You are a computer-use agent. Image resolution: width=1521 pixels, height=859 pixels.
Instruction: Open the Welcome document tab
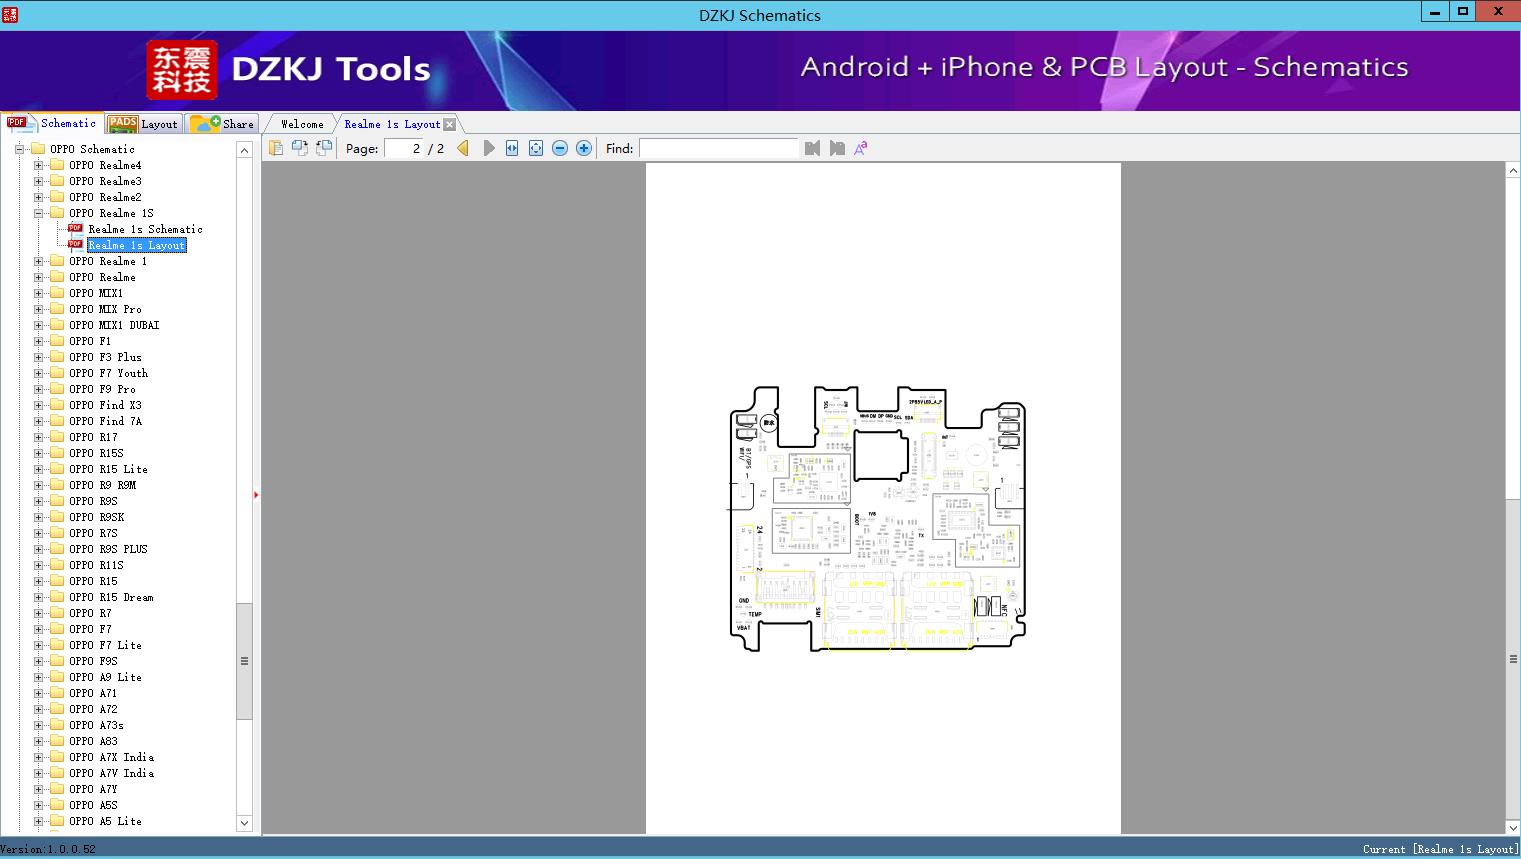point(302,124)
